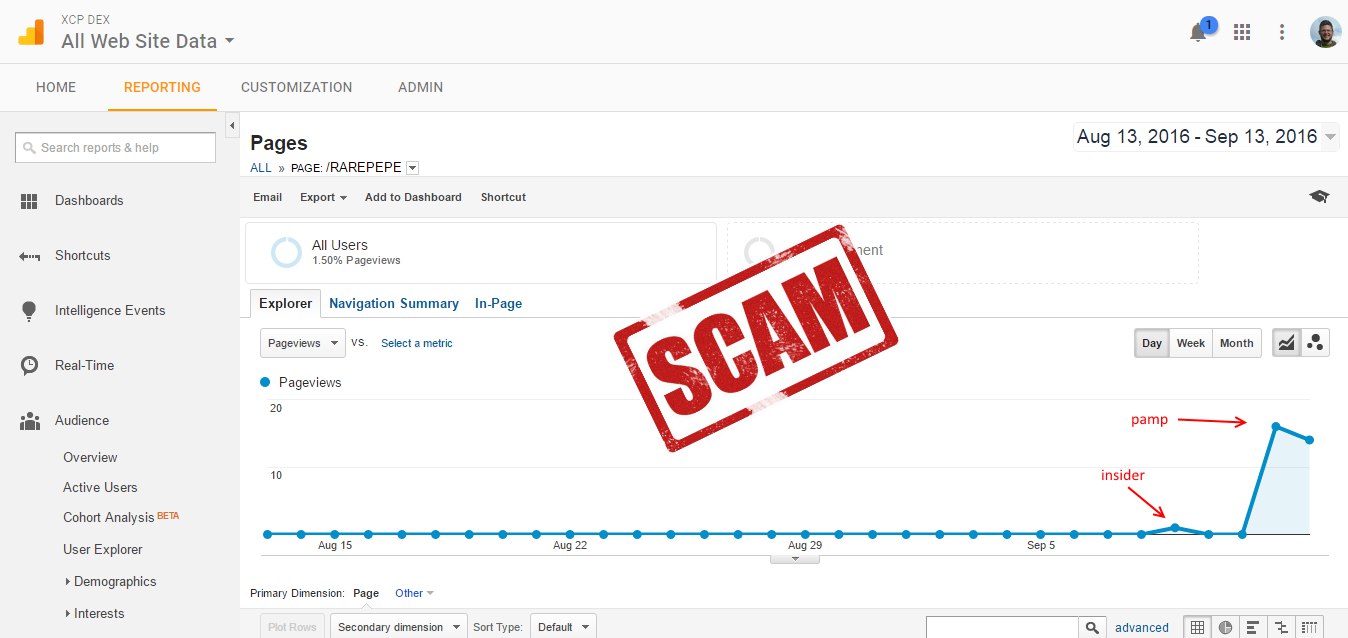Open User Explorer in the sidebar
1348x638 pixels.
pyautogui.click(x=103, y=550)
